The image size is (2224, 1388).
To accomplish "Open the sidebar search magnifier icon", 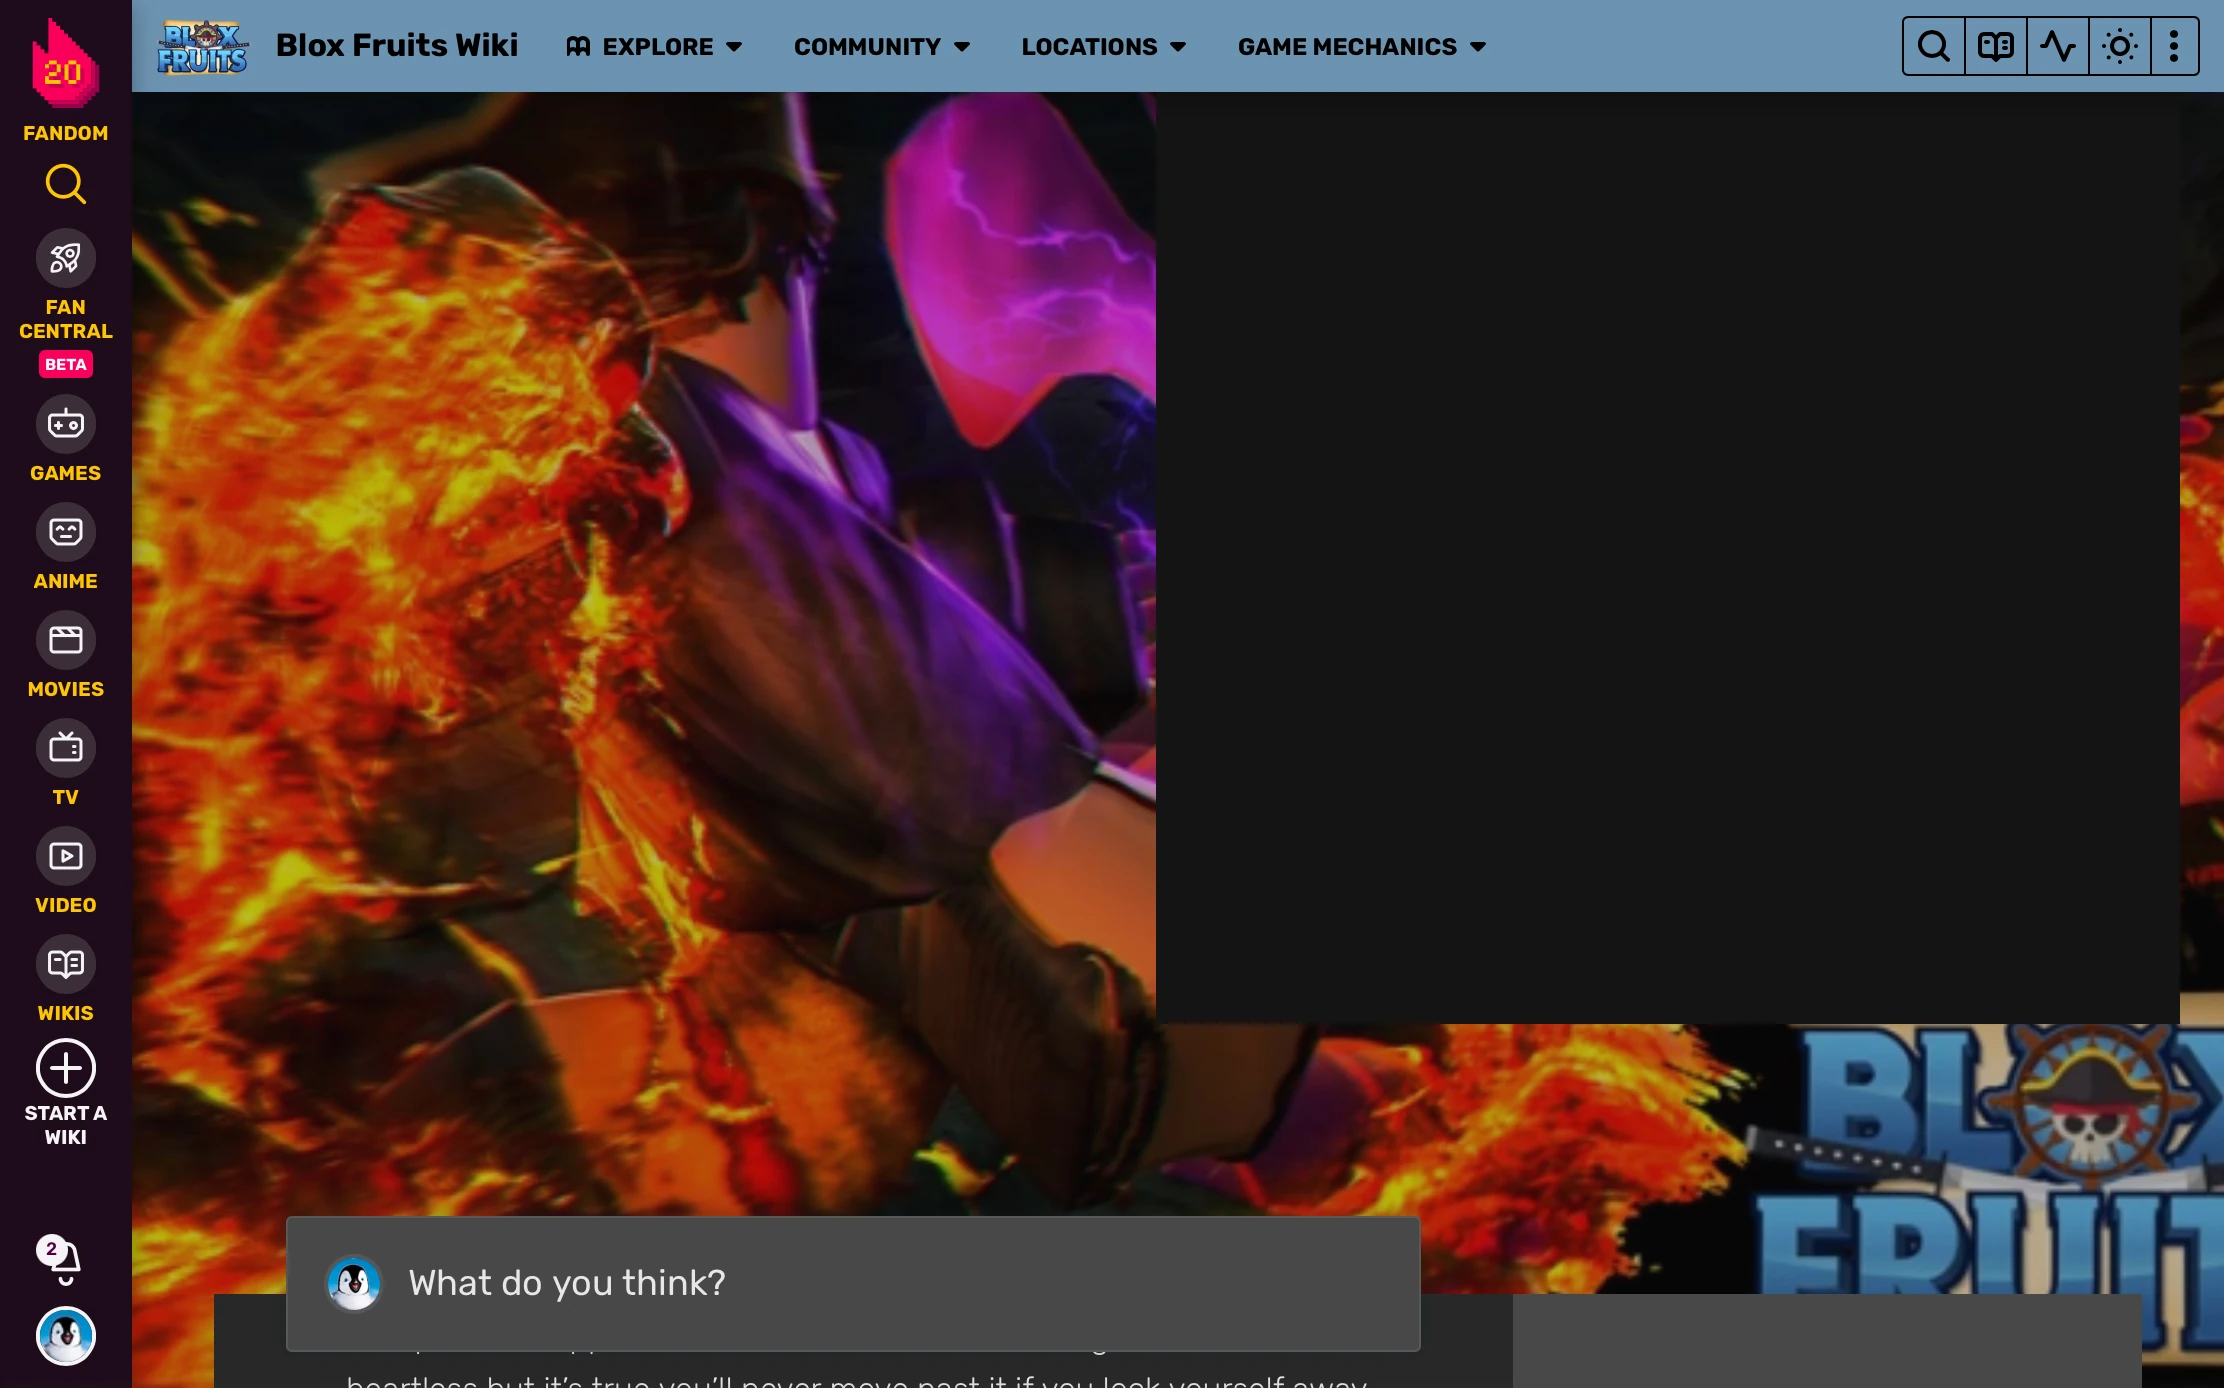I will (65, 184).
